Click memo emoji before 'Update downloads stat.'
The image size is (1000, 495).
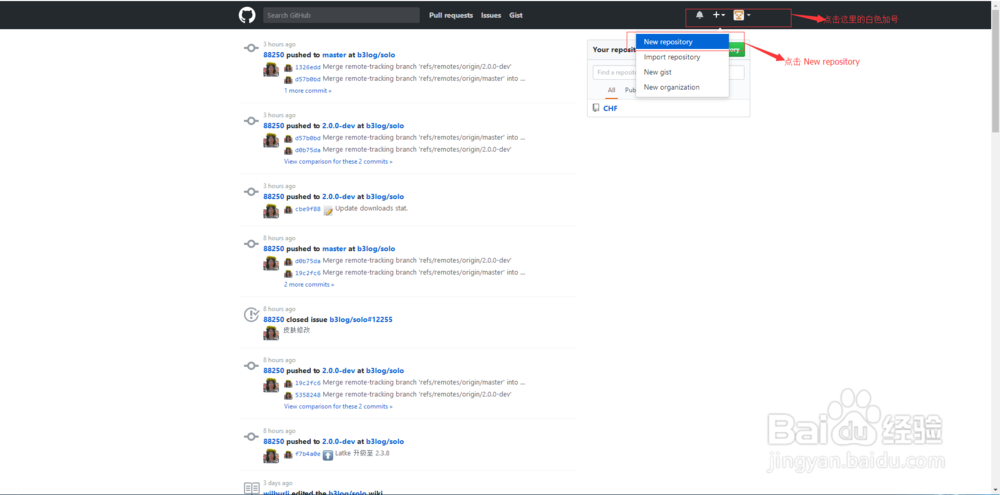click(x=328, y=210)
